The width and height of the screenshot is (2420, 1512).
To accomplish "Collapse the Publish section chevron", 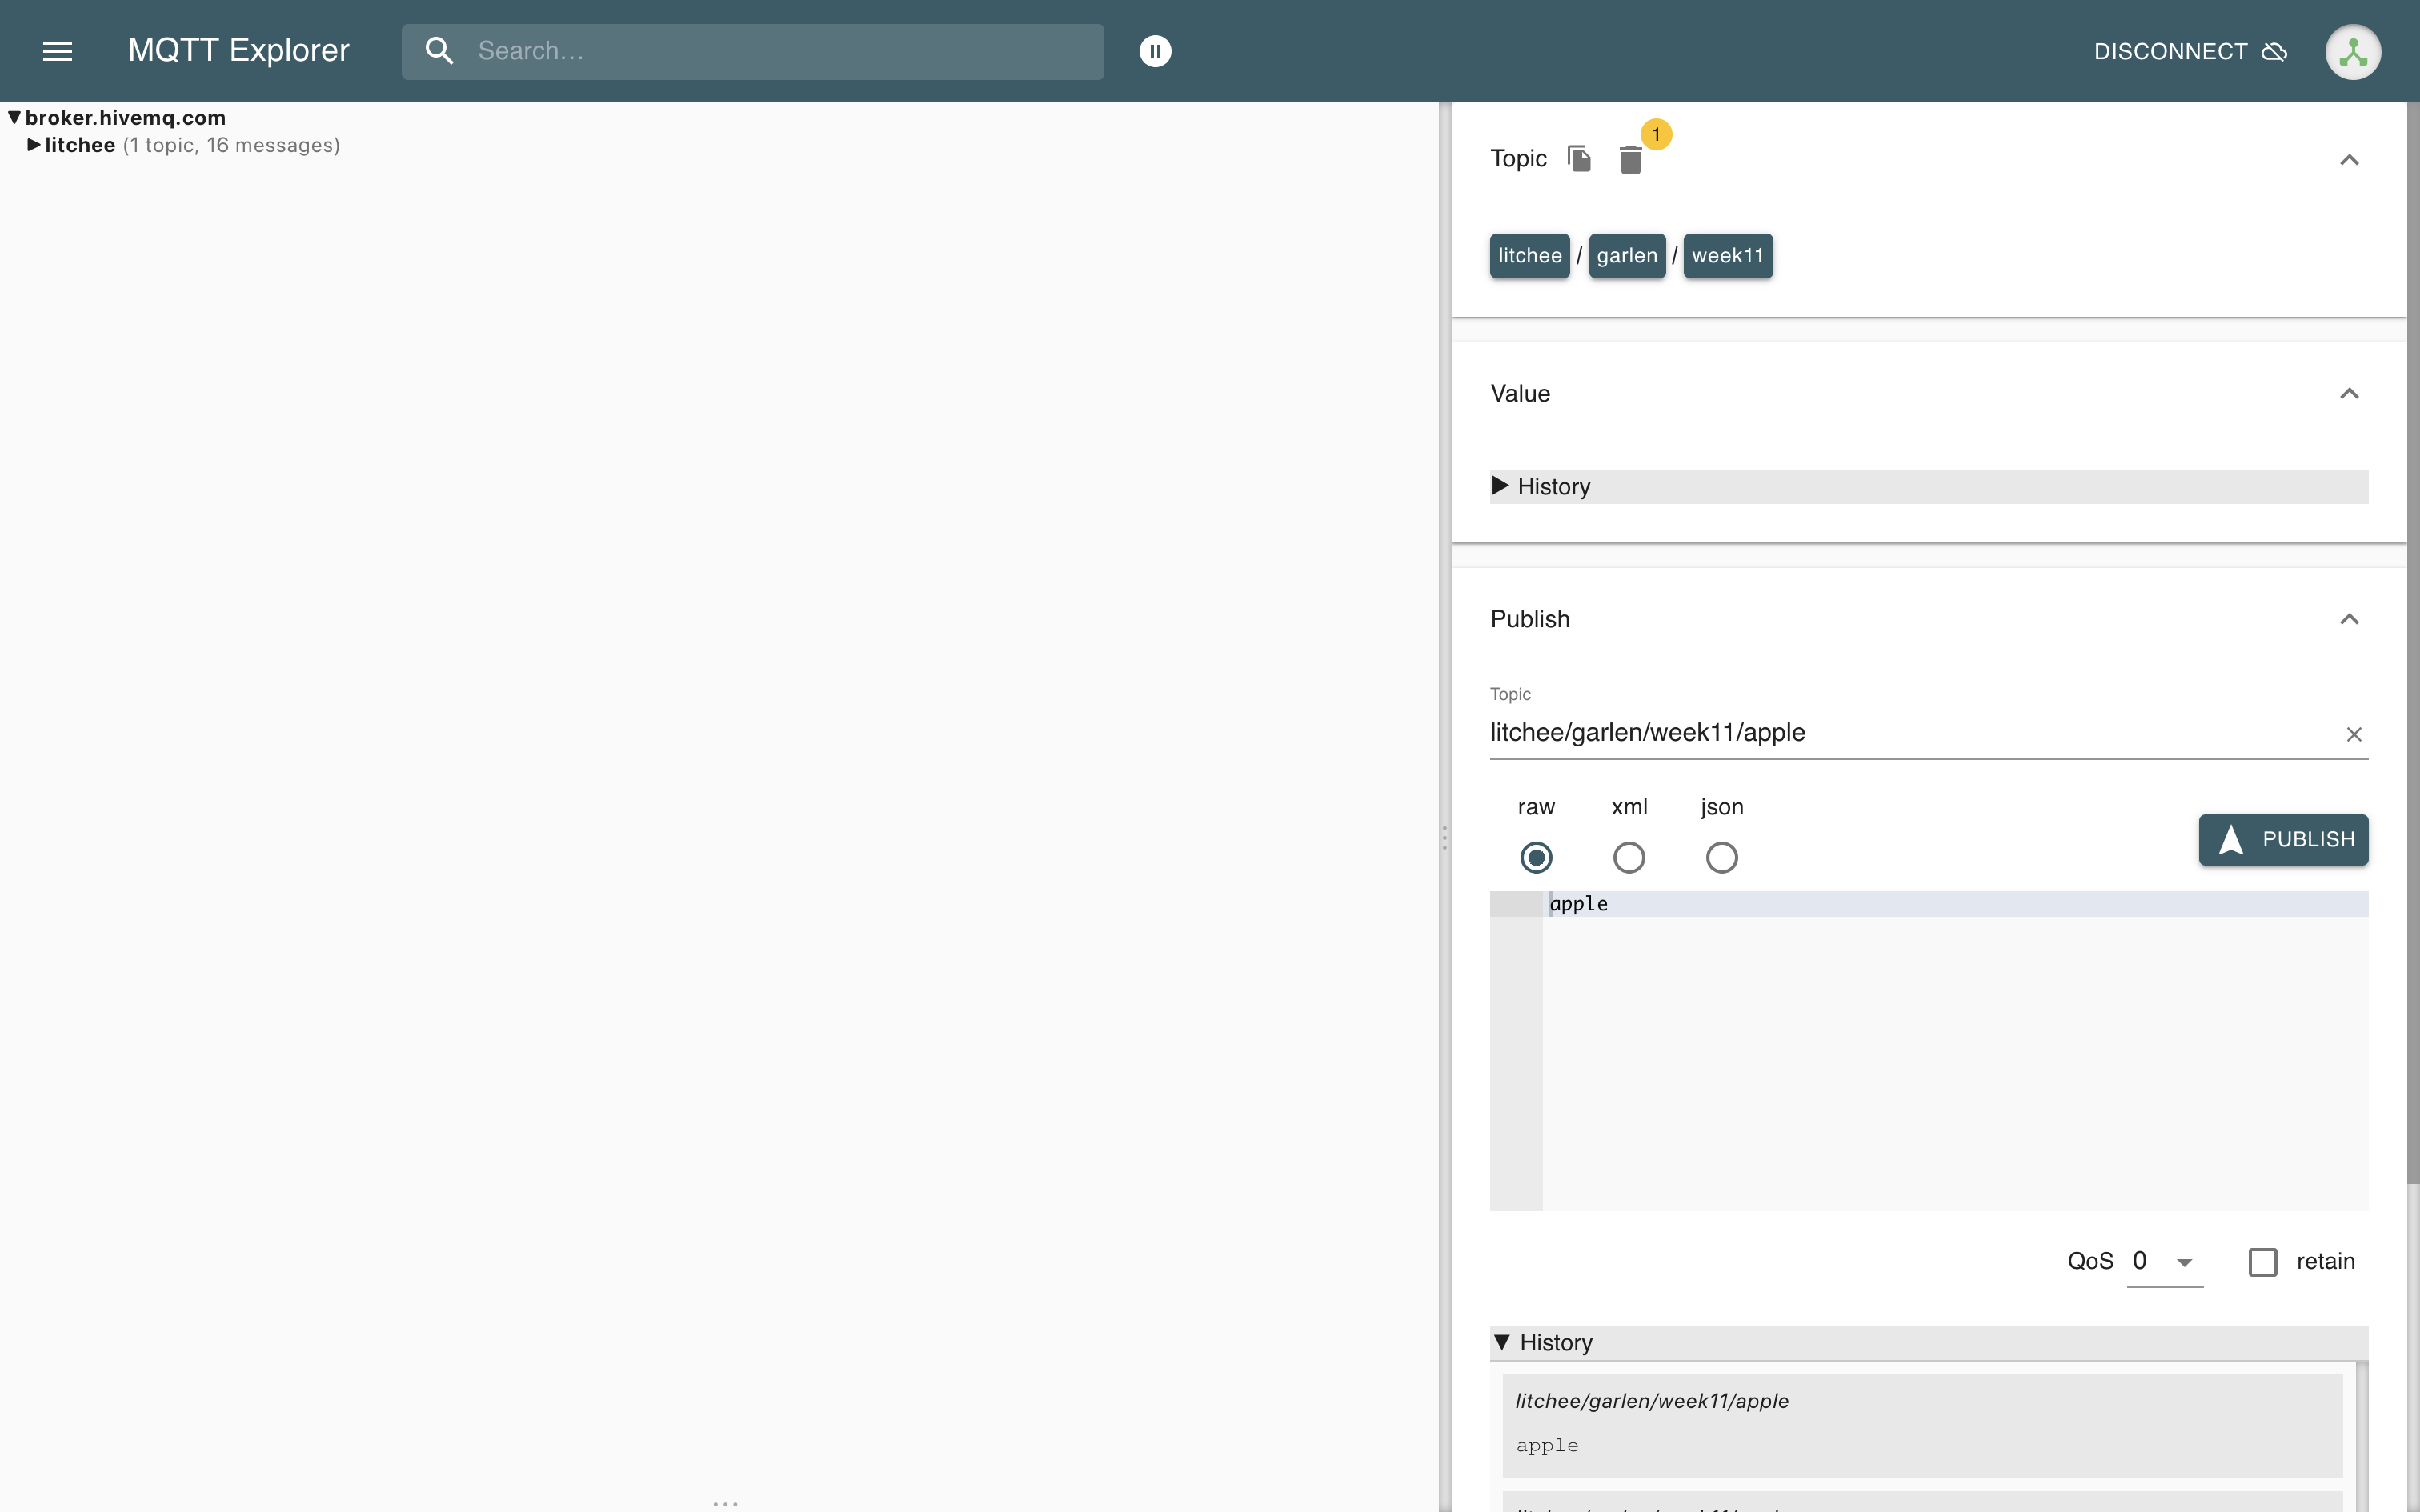I will 2349,620.
